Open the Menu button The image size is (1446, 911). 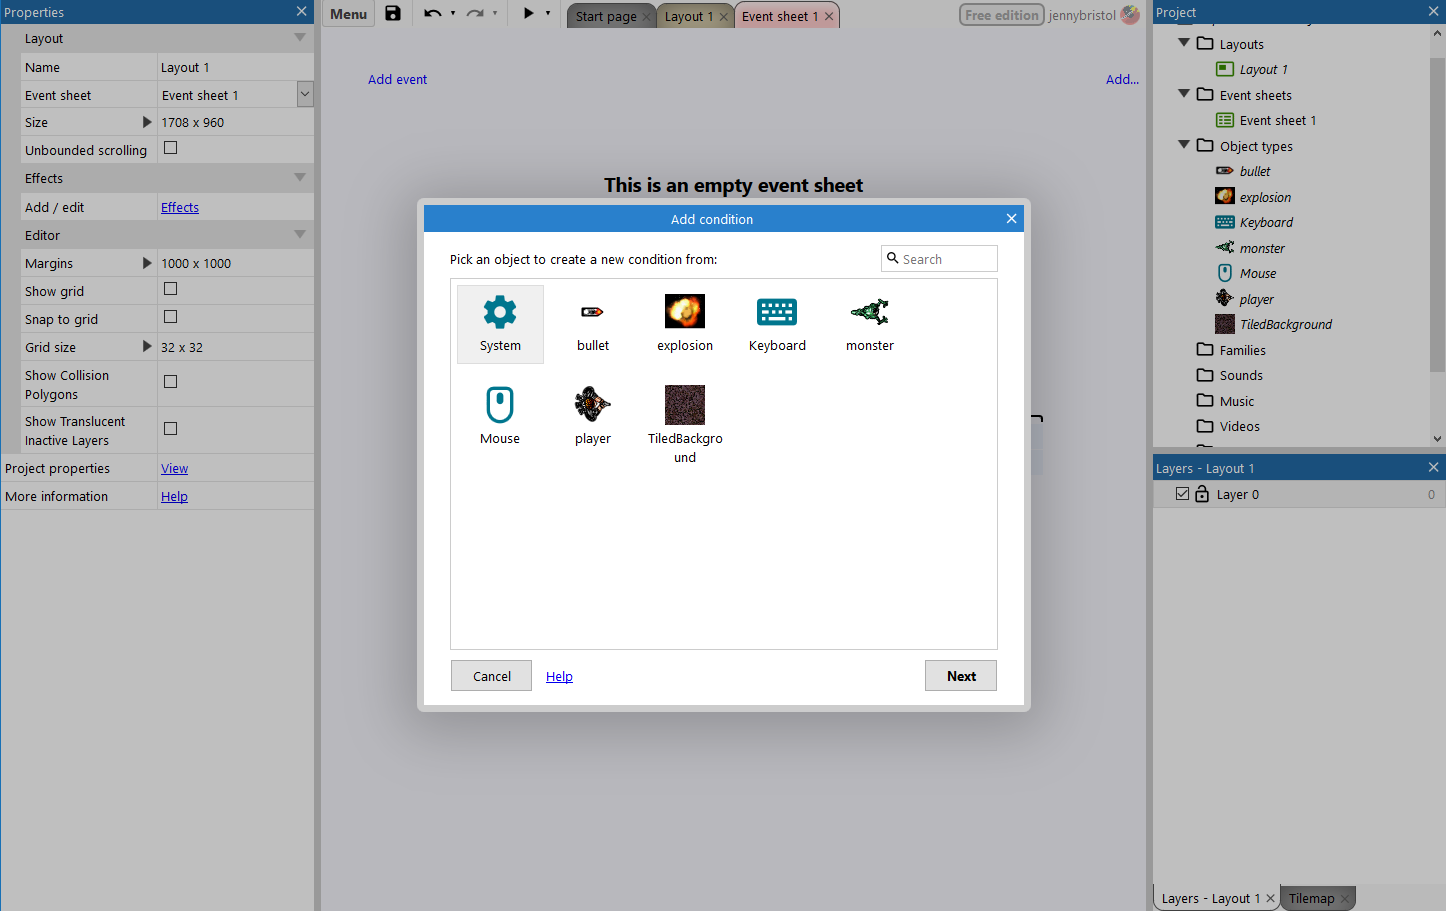[348, 14]
